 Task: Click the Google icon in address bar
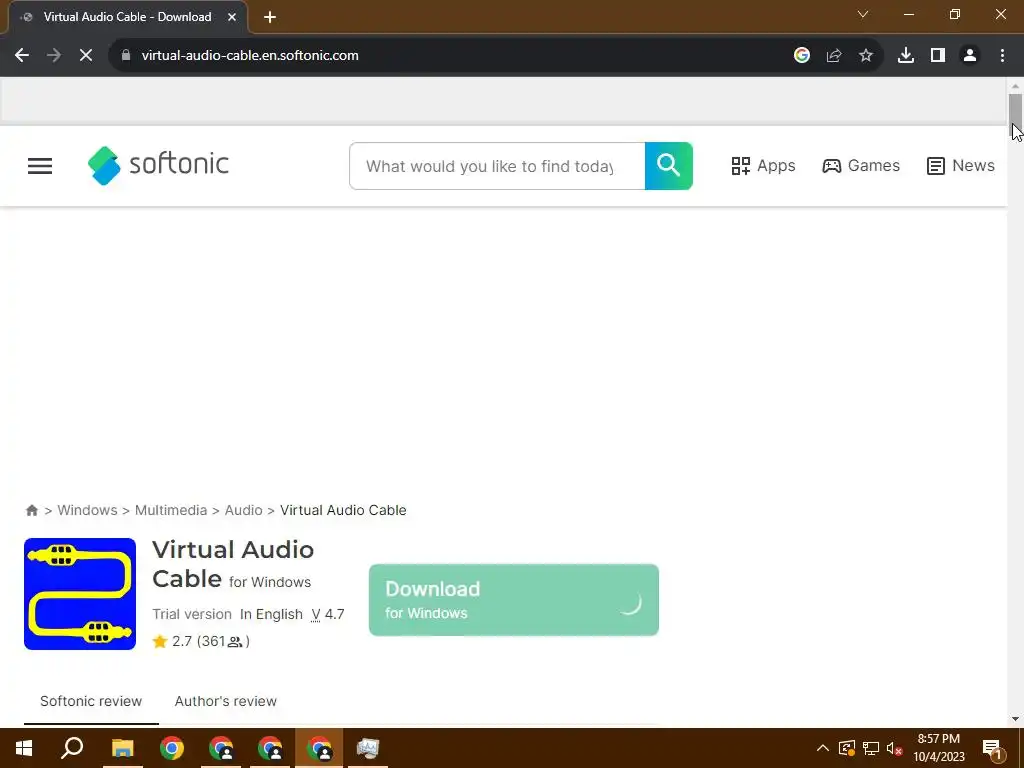click(802, 56)
